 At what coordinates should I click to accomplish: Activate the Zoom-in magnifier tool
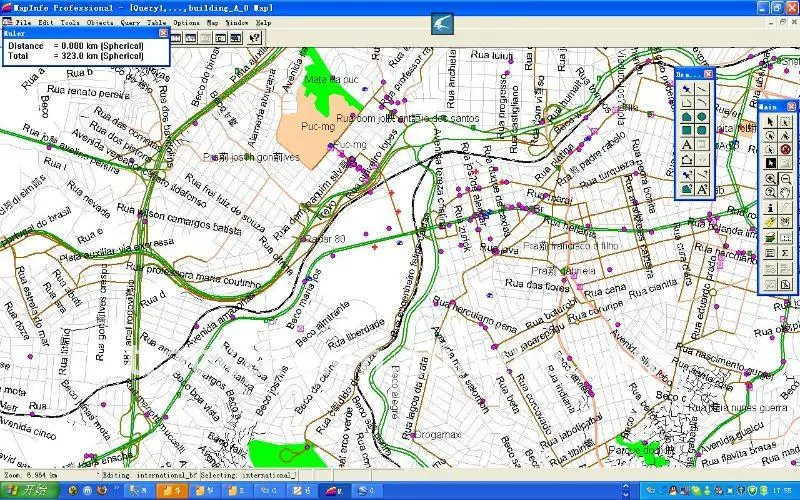tap(770, 179)
